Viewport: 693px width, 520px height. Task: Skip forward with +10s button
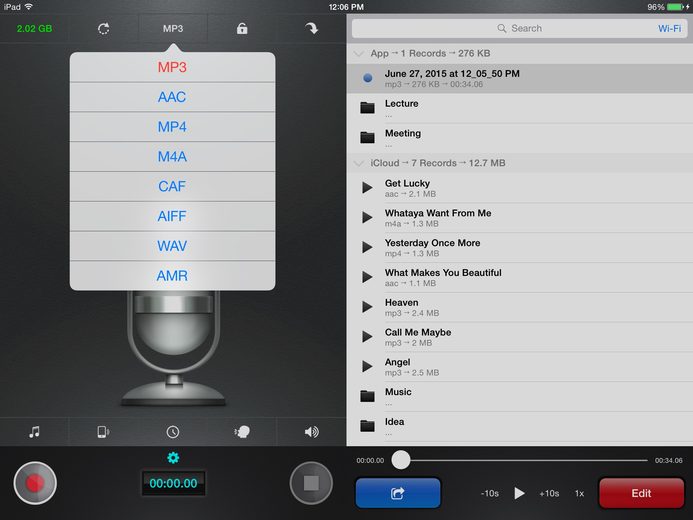[x=549, y=493]
